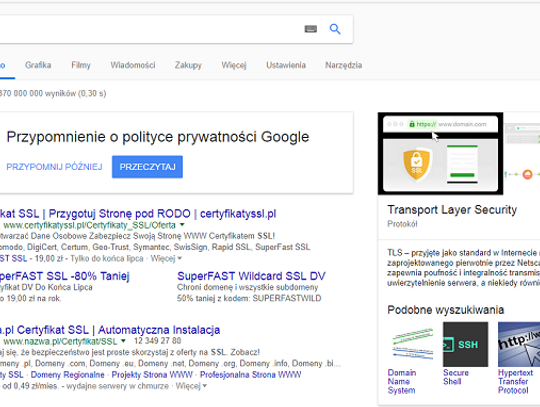Click the www.certyfikatyssl.pl green URL text
The width and height of the screenshot is (540, 407).
pos(90,225)
